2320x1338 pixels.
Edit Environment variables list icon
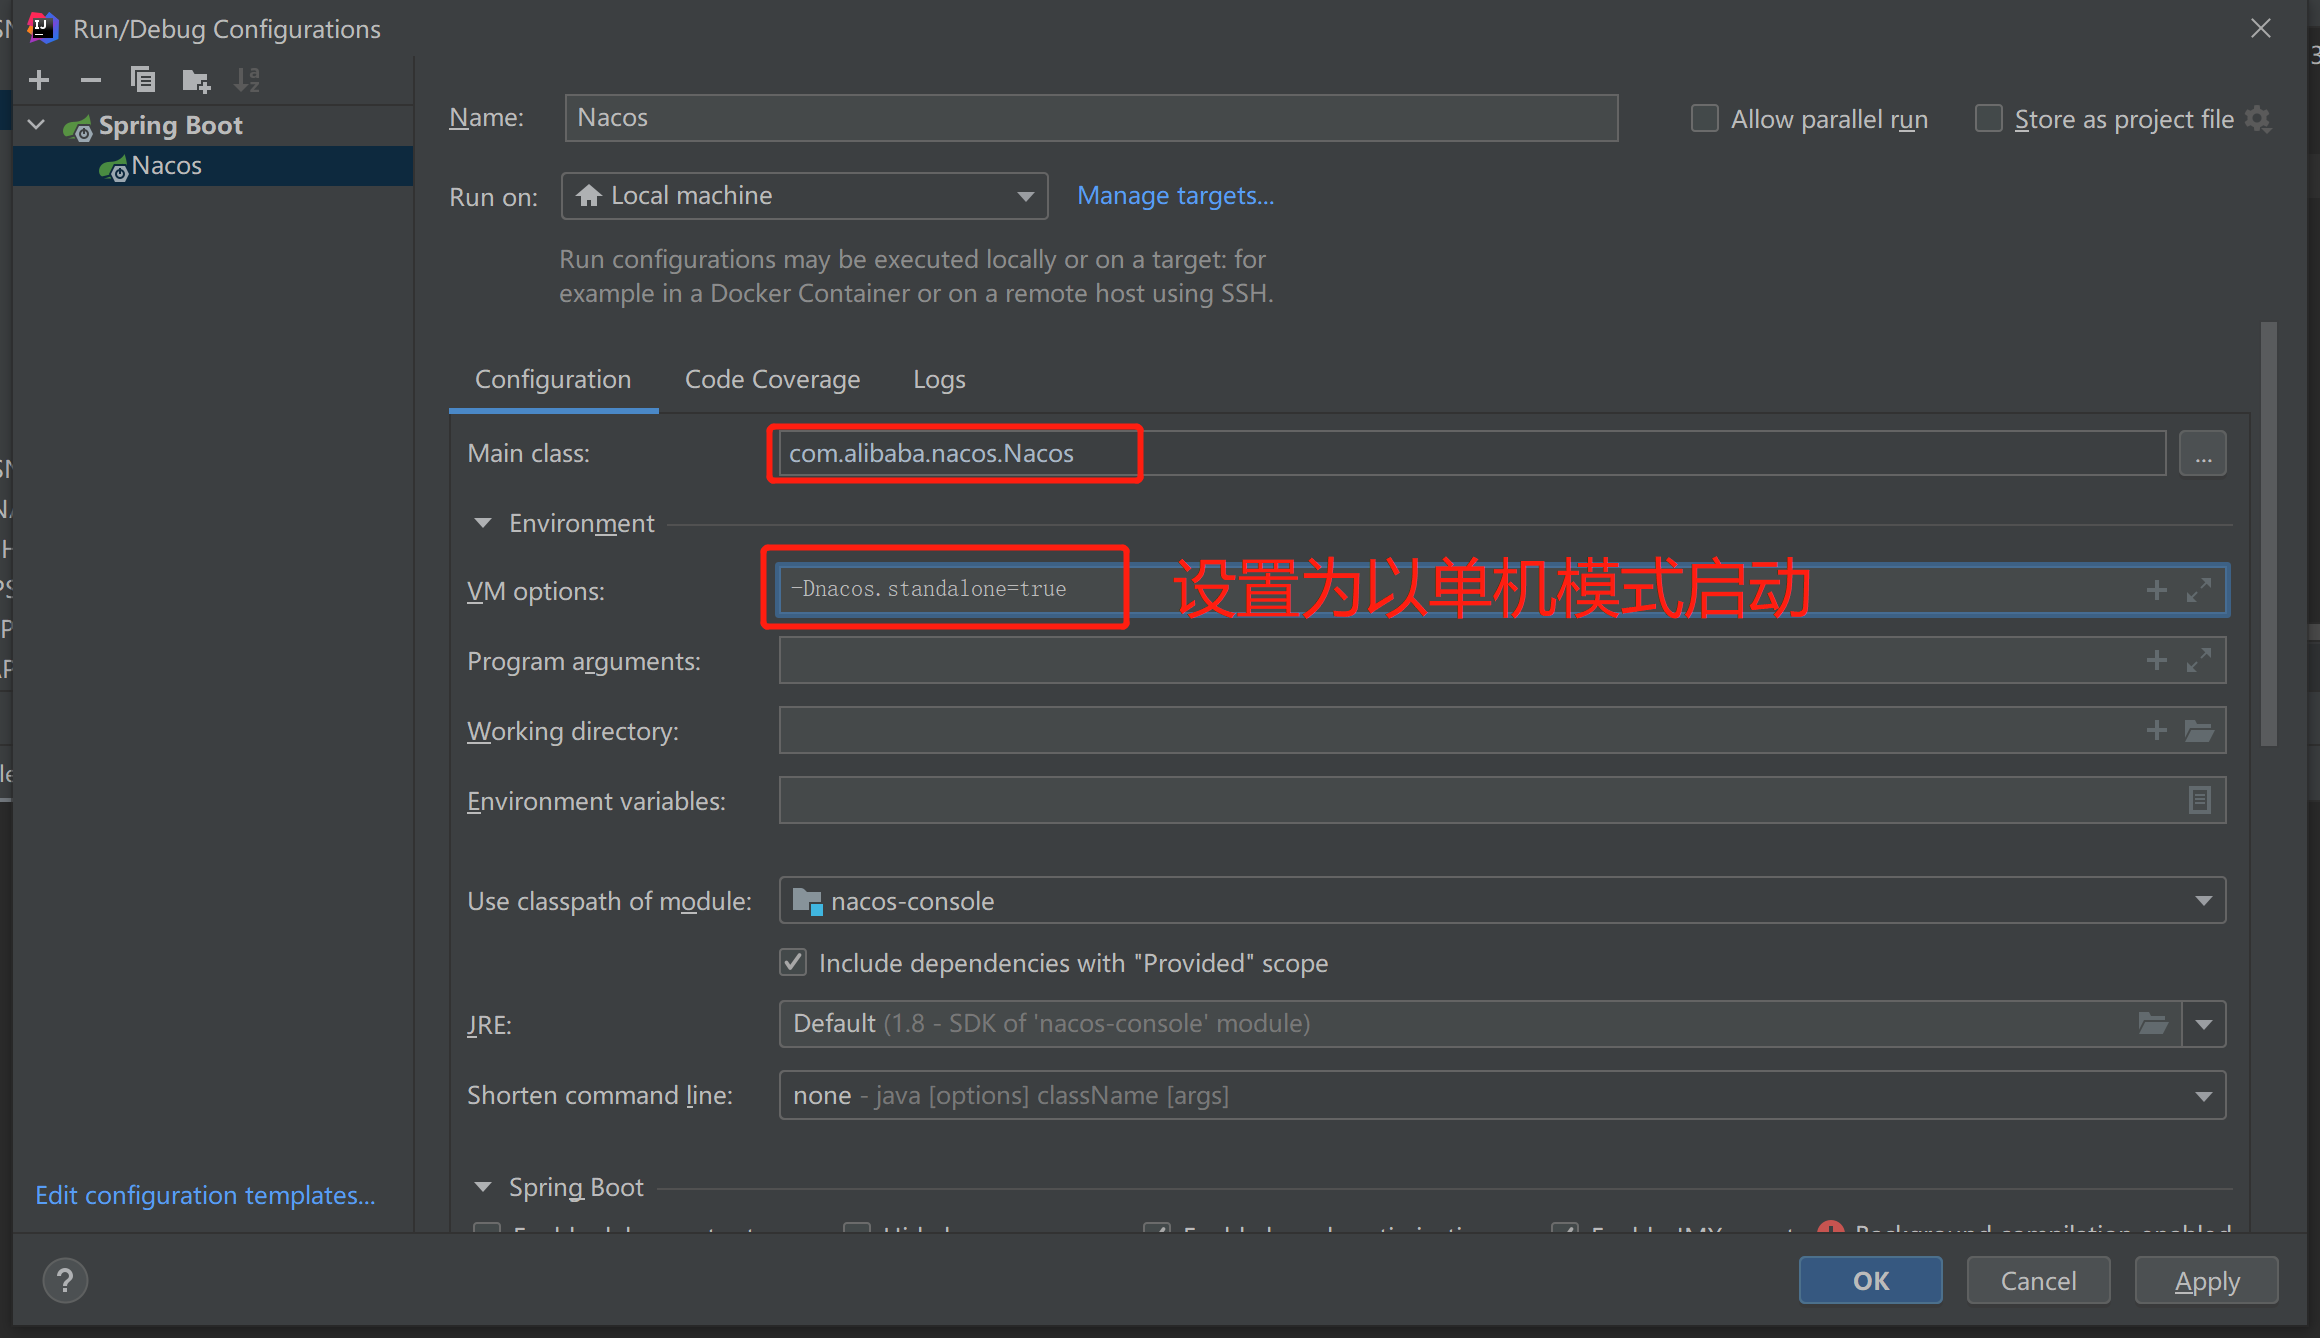pos(2200,800)
